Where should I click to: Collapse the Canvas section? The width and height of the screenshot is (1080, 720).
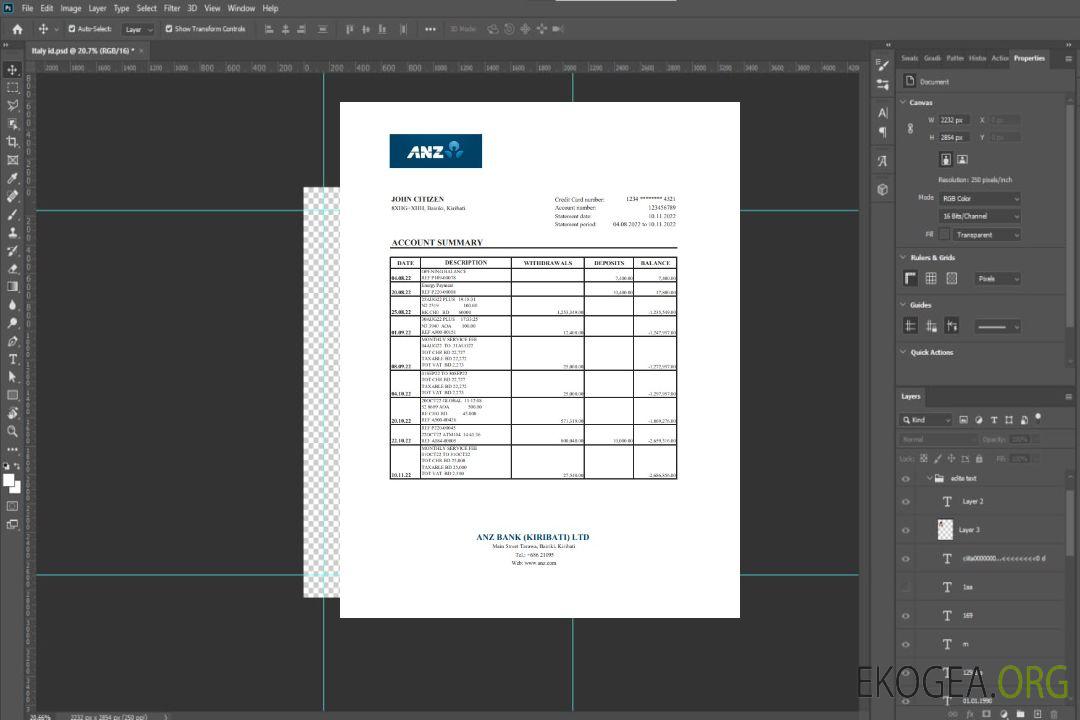click(903, 102)
